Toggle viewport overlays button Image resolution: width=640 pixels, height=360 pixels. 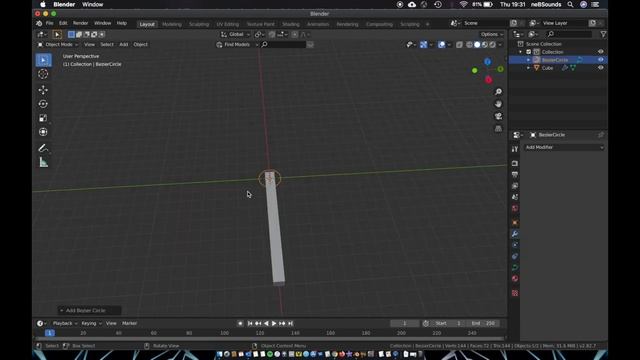[442, 44]
